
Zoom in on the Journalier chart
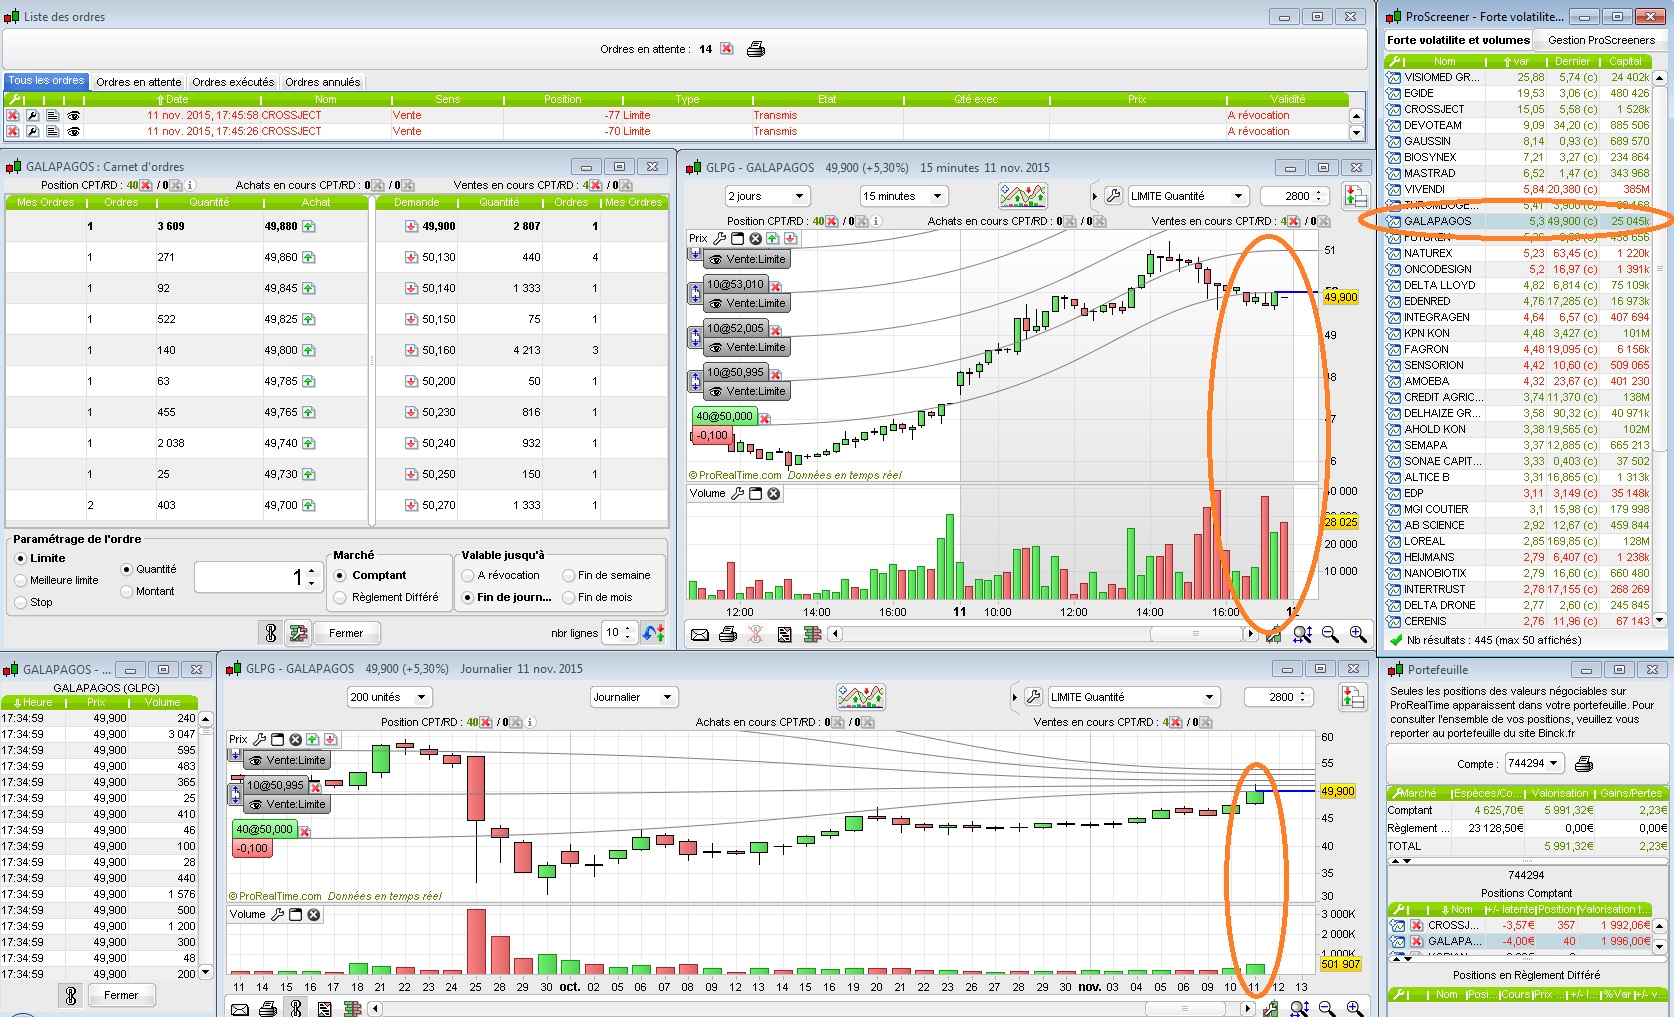coord(1355,1009)
